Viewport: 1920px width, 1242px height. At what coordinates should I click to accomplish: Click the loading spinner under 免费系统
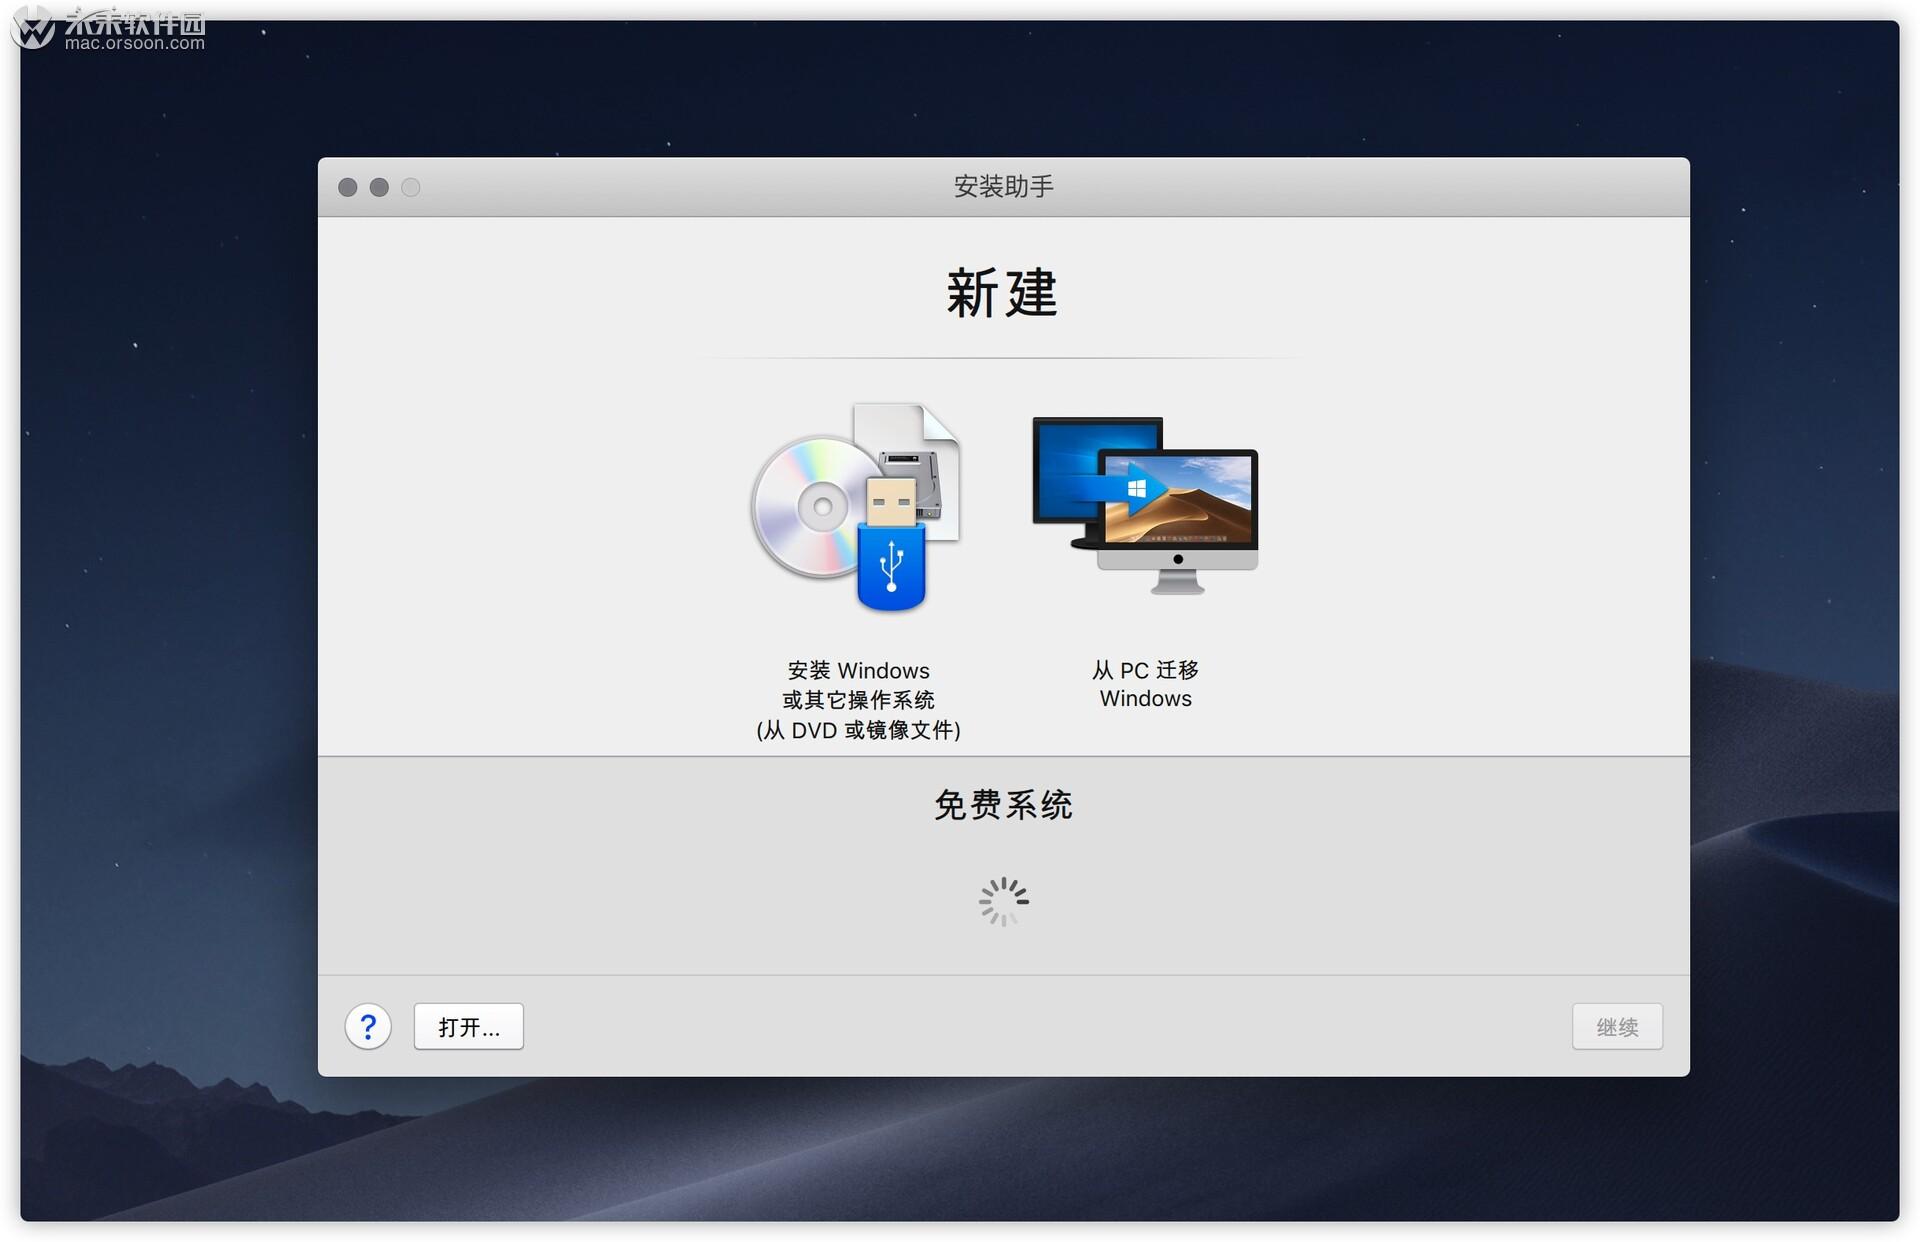pyautogui.click(x=1003, y=901)
